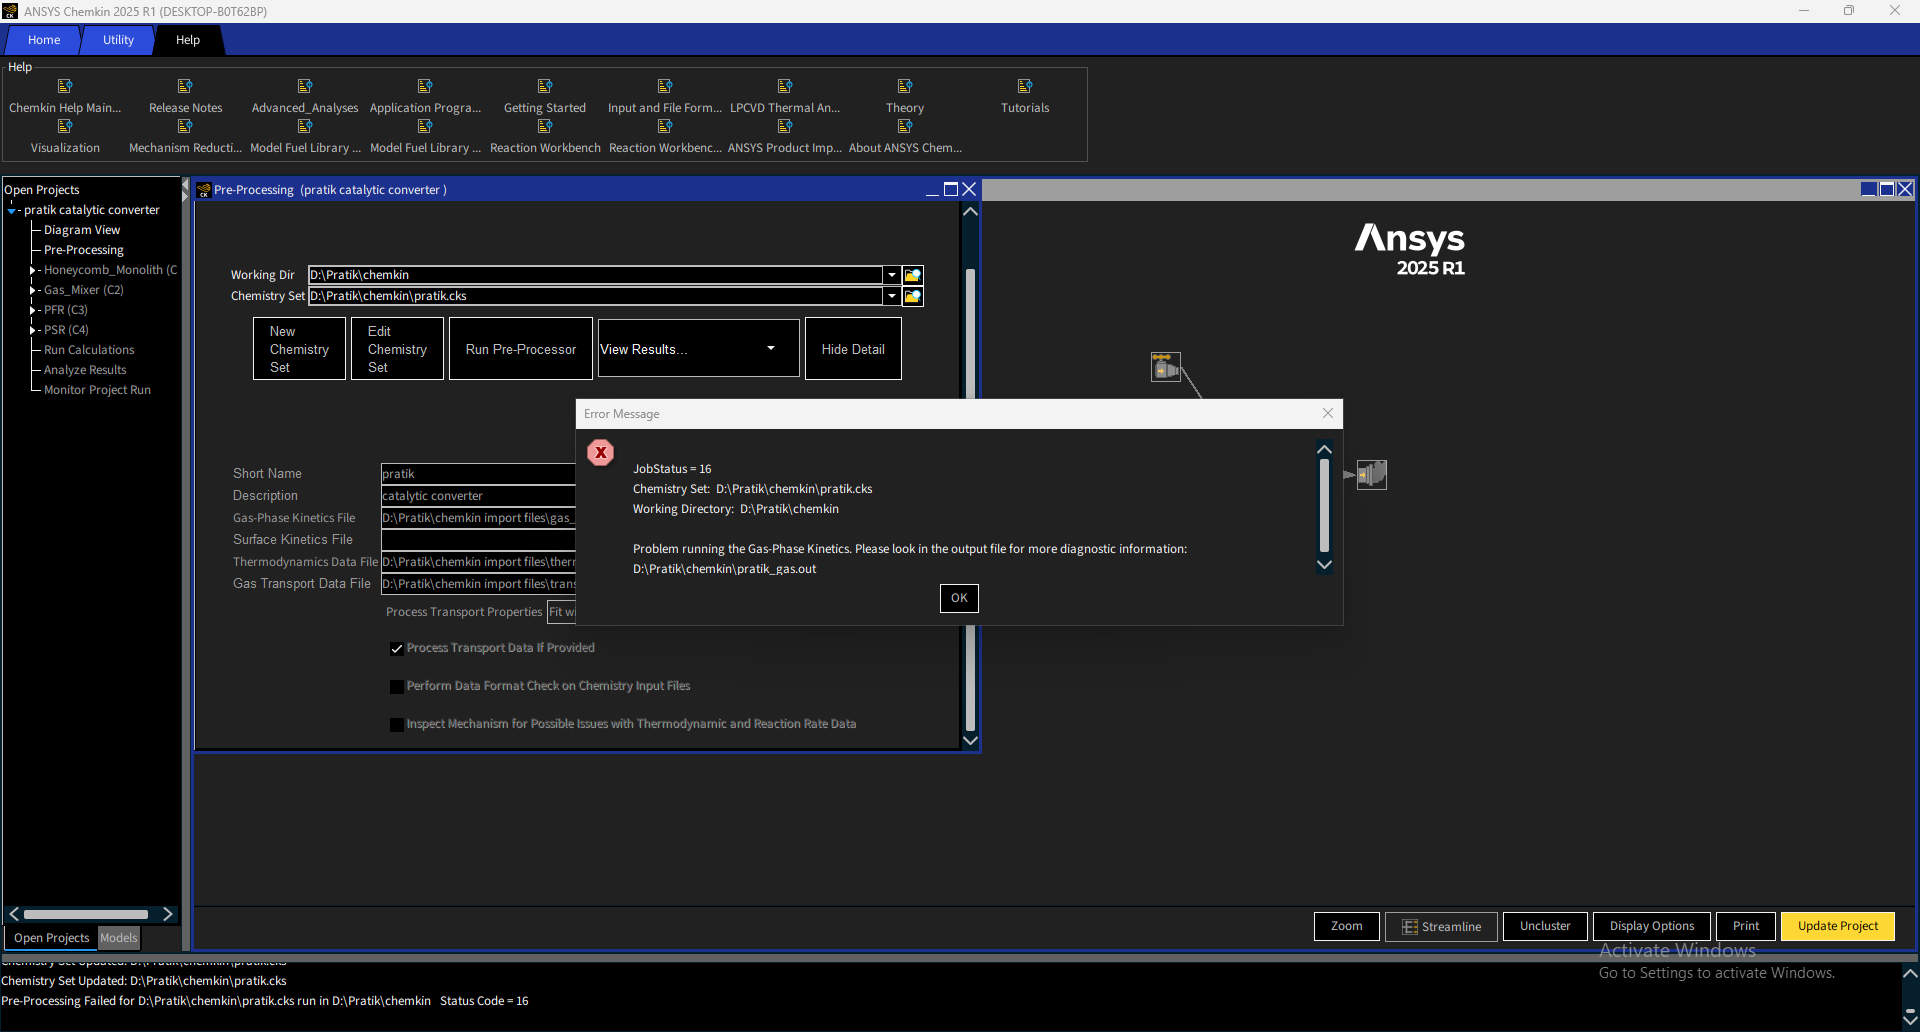This screenshot has width=1920, height=1032.
Task: Click the Release Notes help icon
Action: [185, 87]
